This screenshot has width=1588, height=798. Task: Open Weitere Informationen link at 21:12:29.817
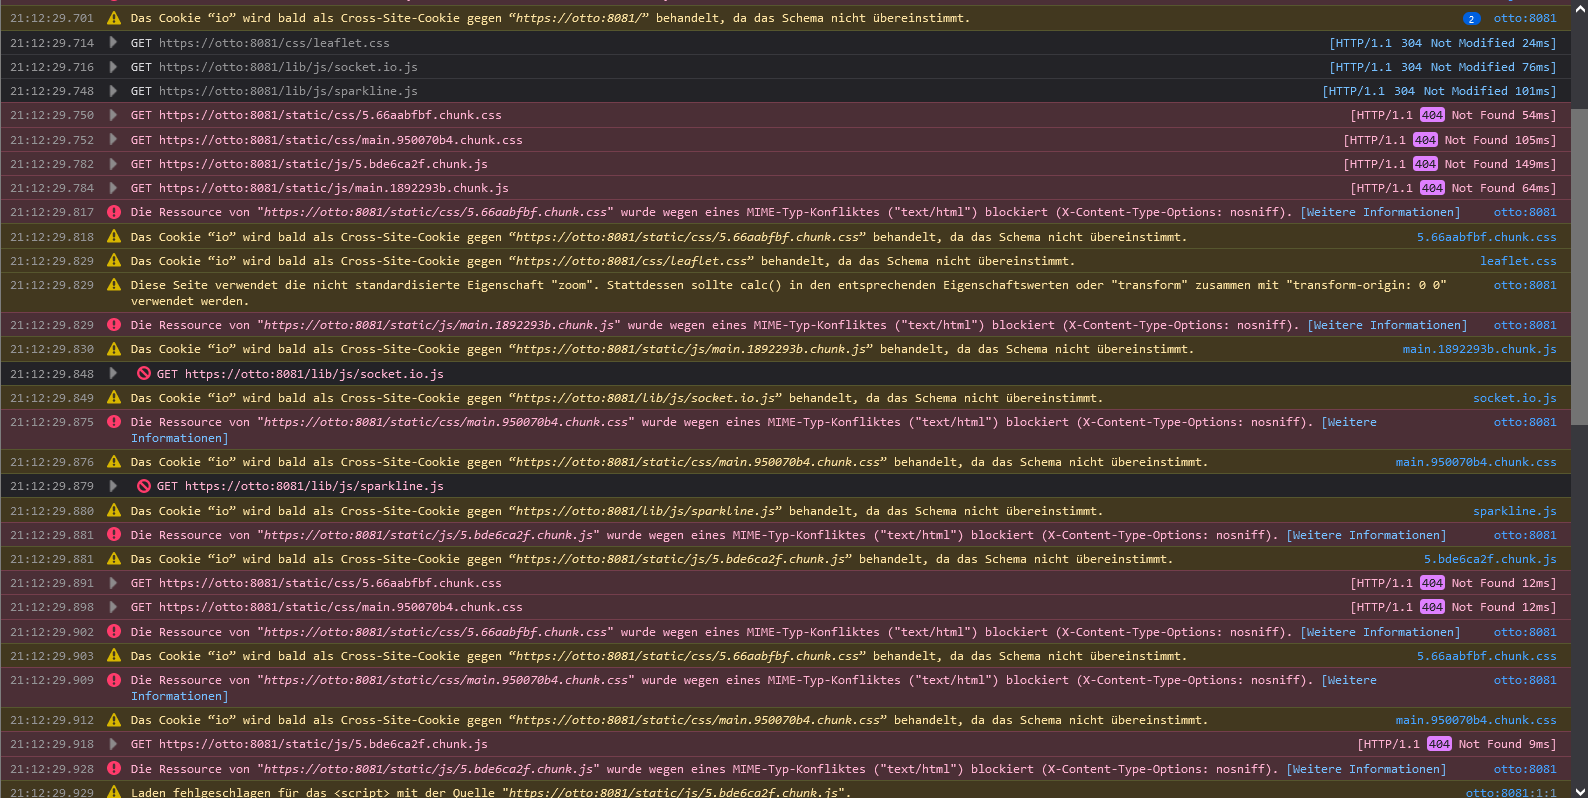click(1380, 212)
